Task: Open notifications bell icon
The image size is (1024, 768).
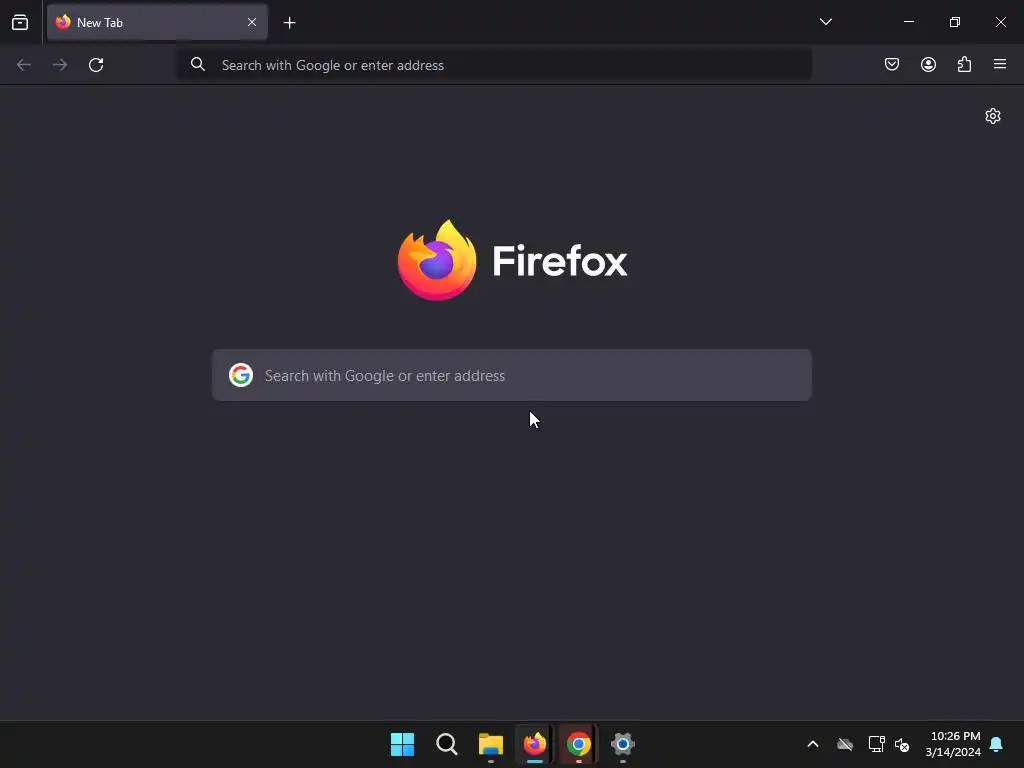Action: 997,744
